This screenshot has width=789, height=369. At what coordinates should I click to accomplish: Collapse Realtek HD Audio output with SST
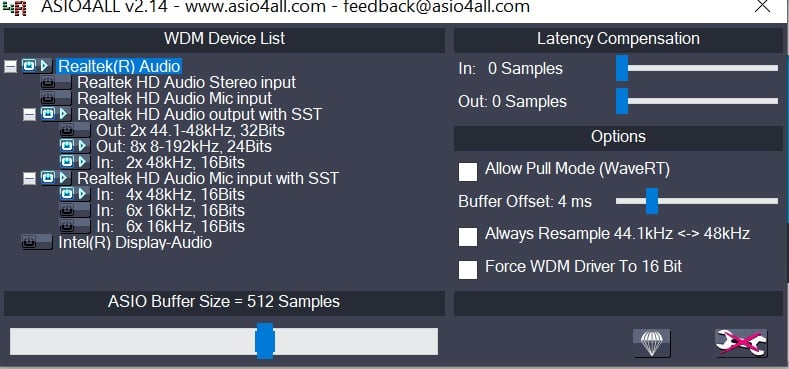click(x=30, y=115)
